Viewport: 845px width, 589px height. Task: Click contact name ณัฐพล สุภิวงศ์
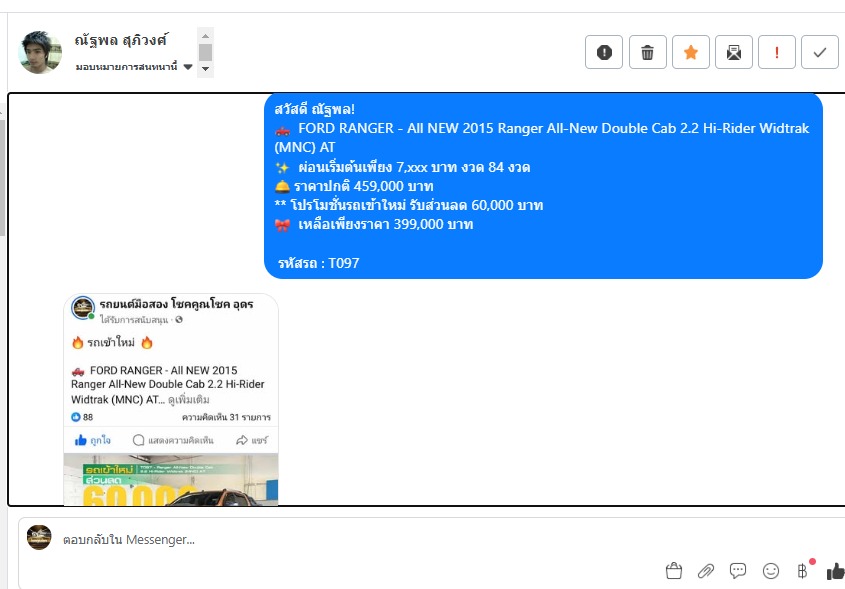tap(121, 40)
